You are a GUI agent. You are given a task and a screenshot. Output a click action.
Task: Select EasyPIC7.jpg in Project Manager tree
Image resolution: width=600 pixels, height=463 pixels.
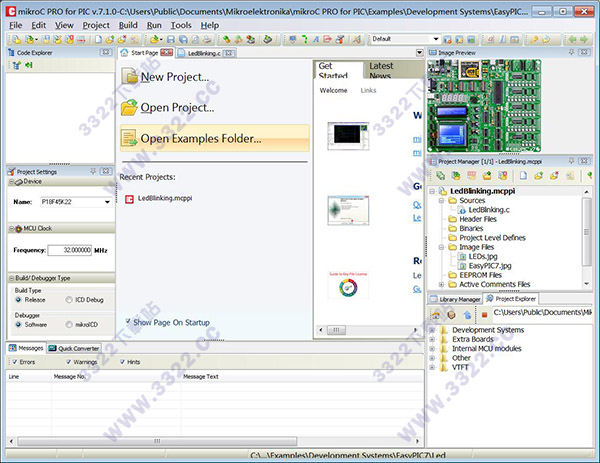[490, 266]
